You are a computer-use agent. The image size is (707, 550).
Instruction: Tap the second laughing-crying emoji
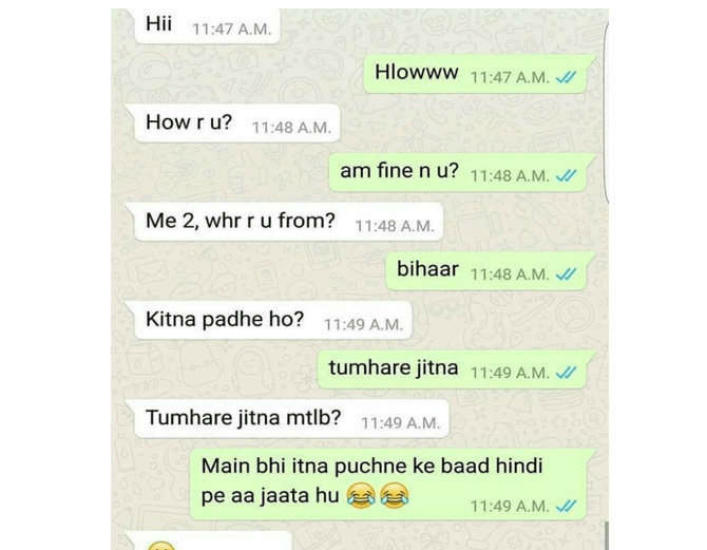click(394, 495)
